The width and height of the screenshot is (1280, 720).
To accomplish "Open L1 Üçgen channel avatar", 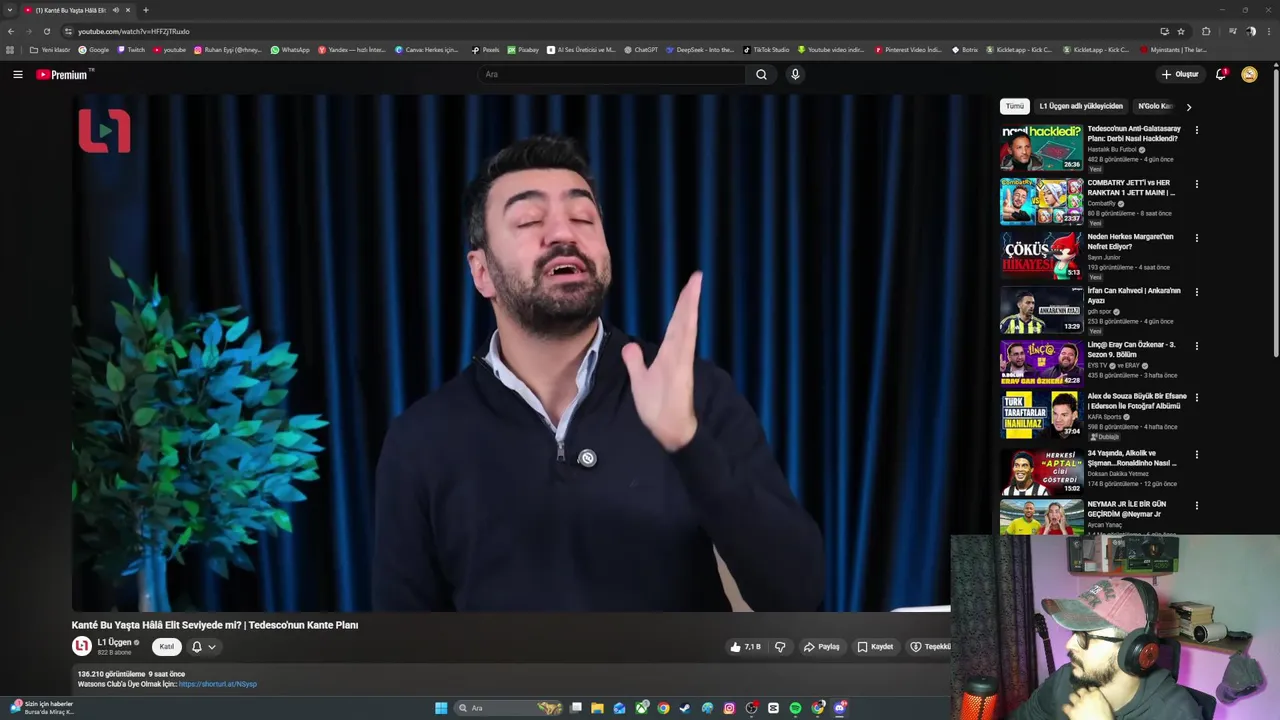I will 82,647.
